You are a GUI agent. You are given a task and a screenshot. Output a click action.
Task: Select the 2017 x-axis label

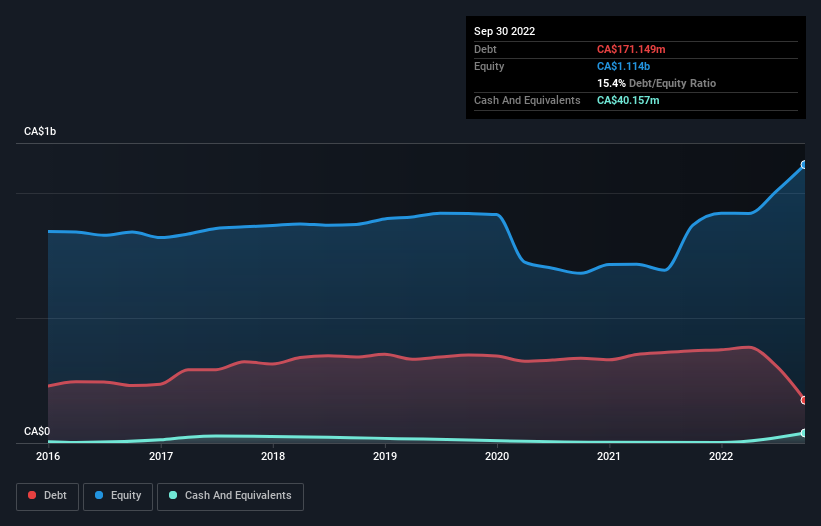pos(161,456)
